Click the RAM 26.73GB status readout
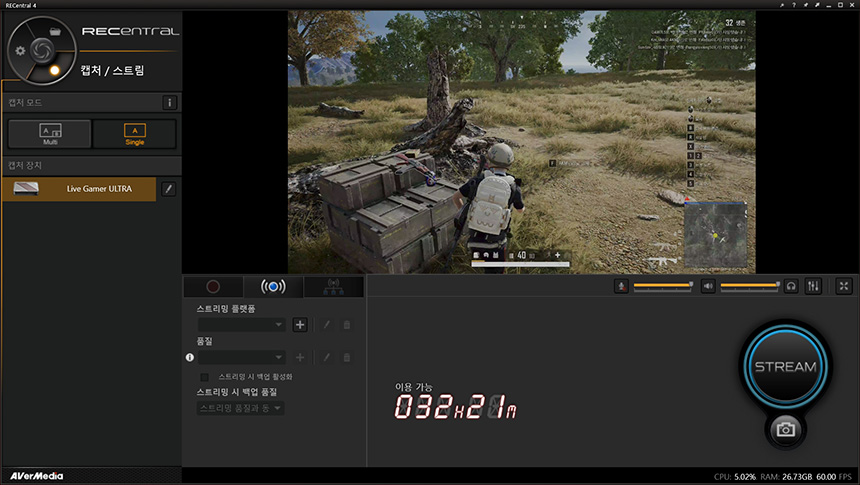Viewport: 860px width, 485px height. pos(786,477)
